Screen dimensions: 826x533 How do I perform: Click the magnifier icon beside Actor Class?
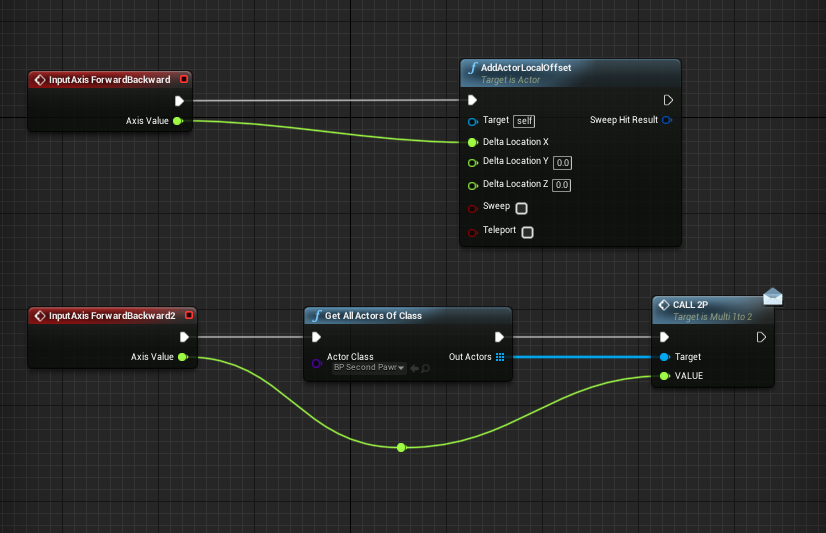click(x=425, y=368)
